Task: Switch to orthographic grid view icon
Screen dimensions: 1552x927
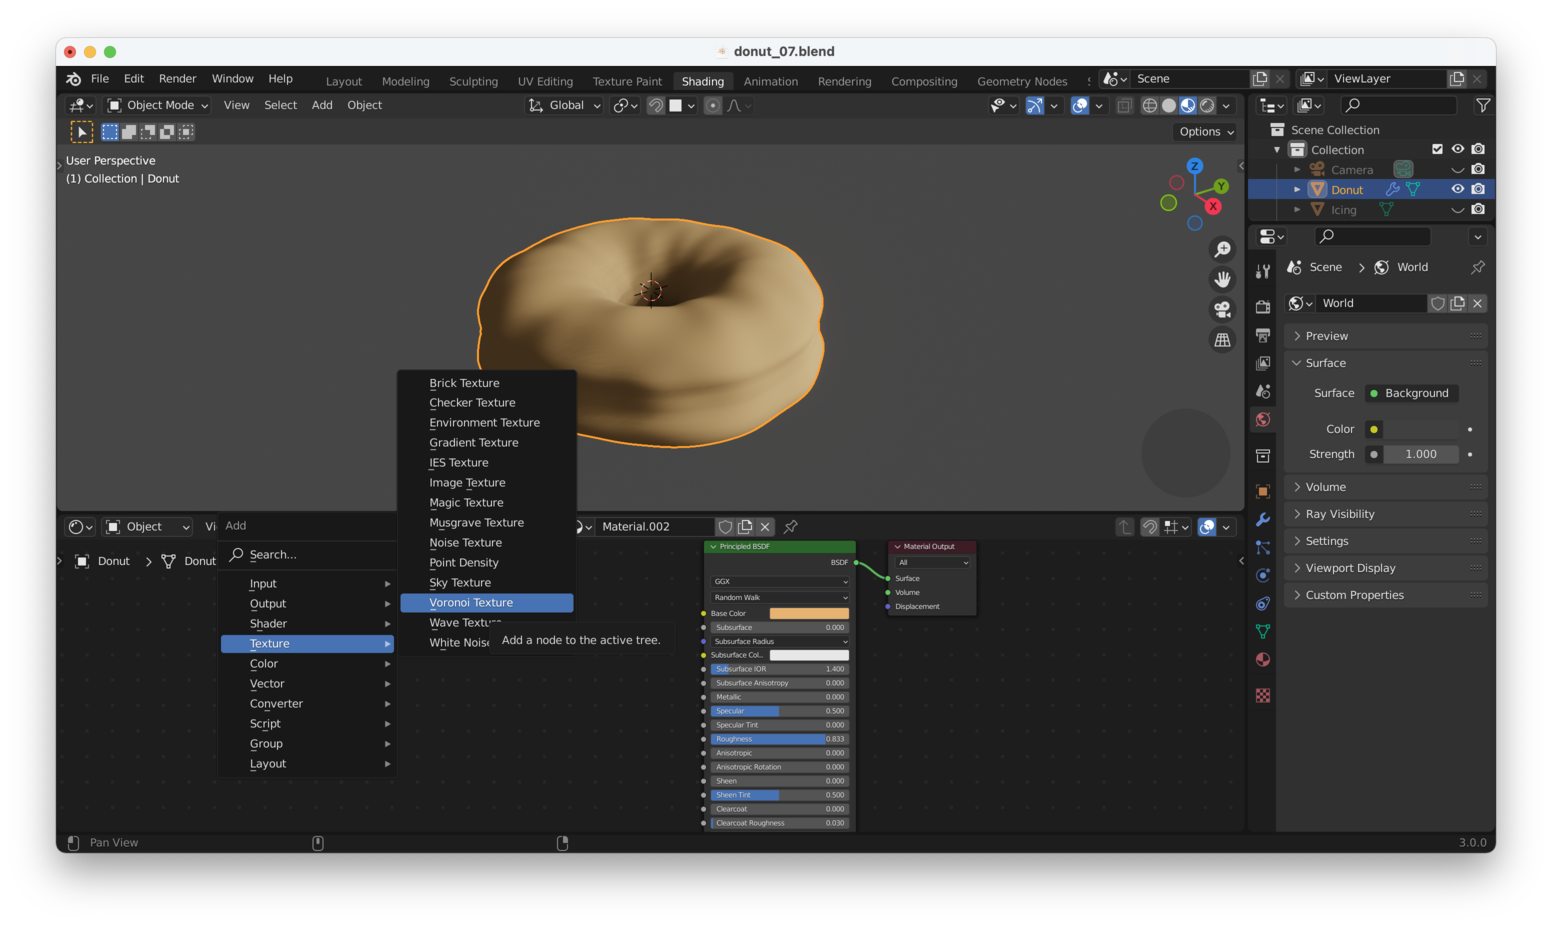Action: [x=1222, y=340]
